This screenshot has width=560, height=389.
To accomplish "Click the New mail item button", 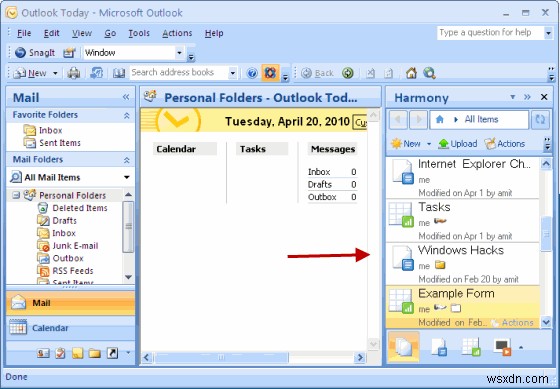I will [30, 73].
